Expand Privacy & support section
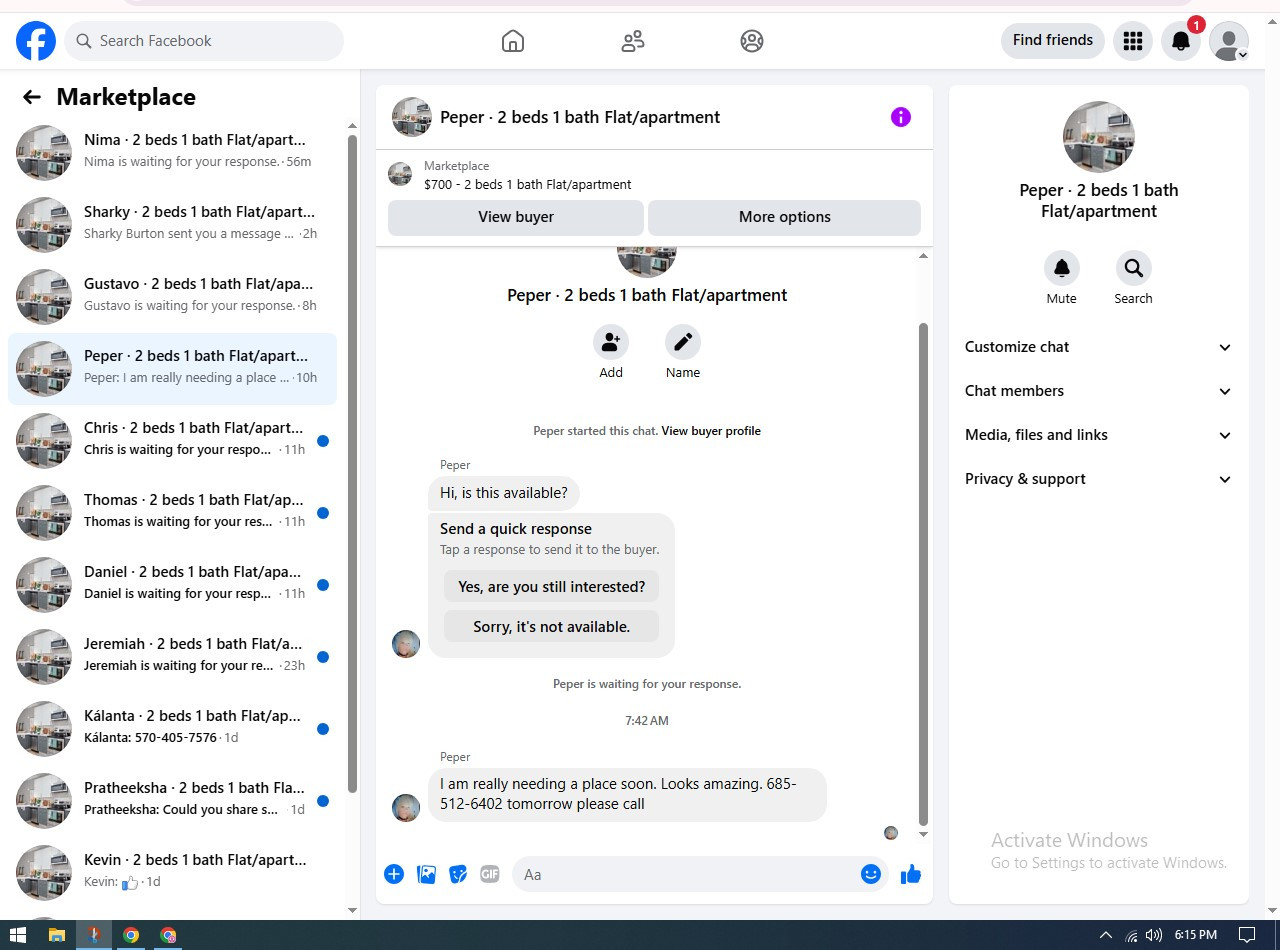 click(1098, 479)
